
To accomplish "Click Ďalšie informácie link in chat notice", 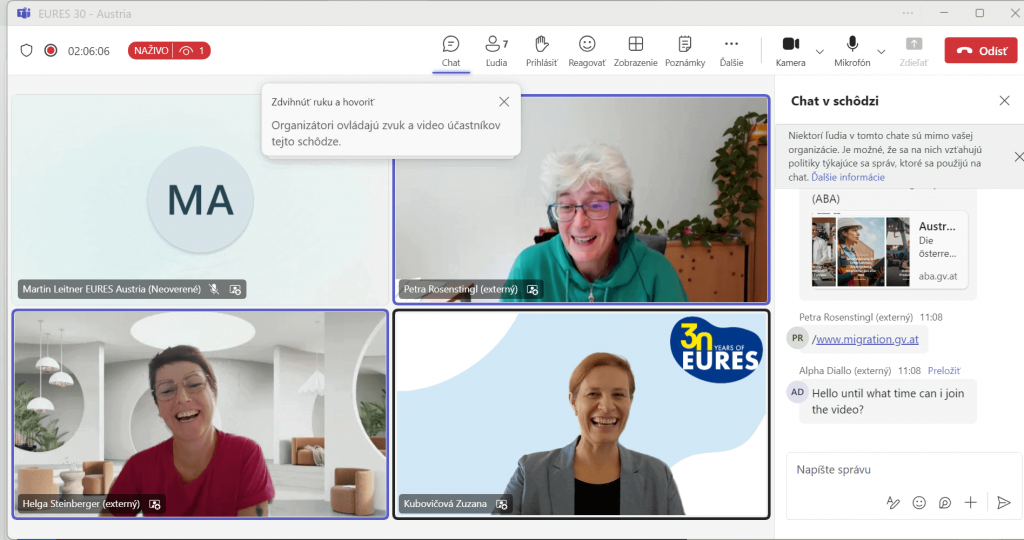I will pos(848,177).
